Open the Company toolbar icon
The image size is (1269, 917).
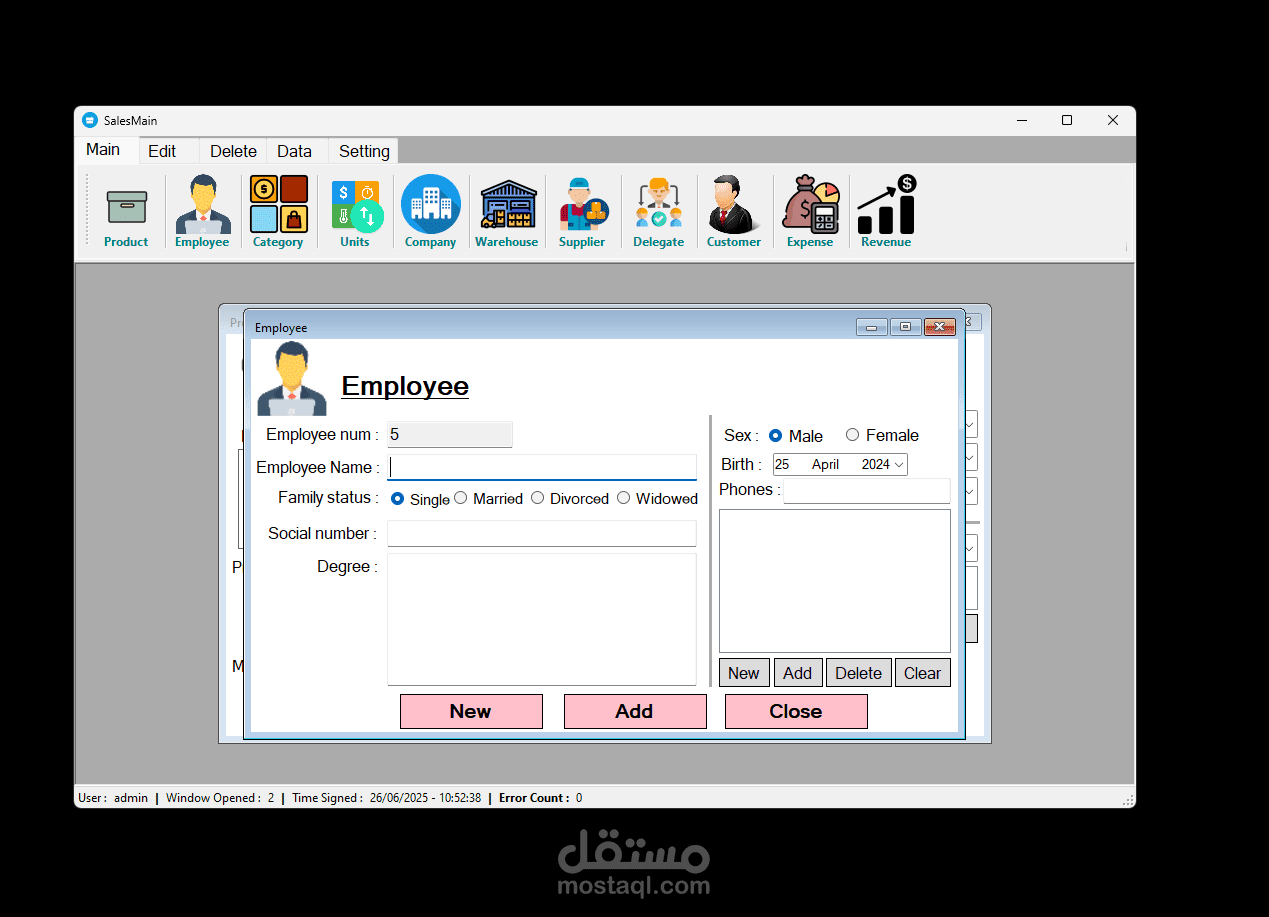tap(431, 212)
